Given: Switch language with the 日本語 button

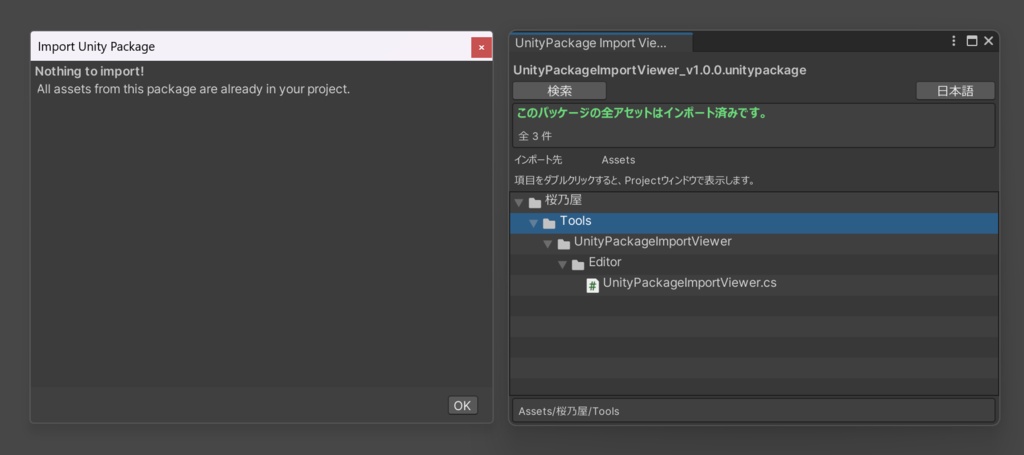Looking at the screenshot, I should [955, 91].
